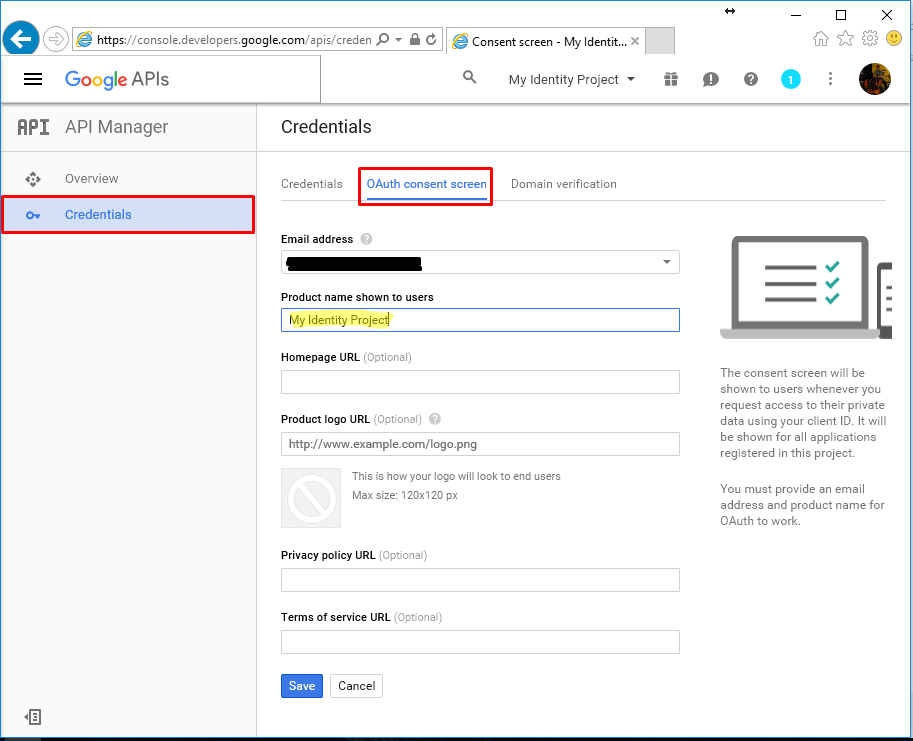
Task: Click the search icon in Google APIs header
Action: click(469, 77)
